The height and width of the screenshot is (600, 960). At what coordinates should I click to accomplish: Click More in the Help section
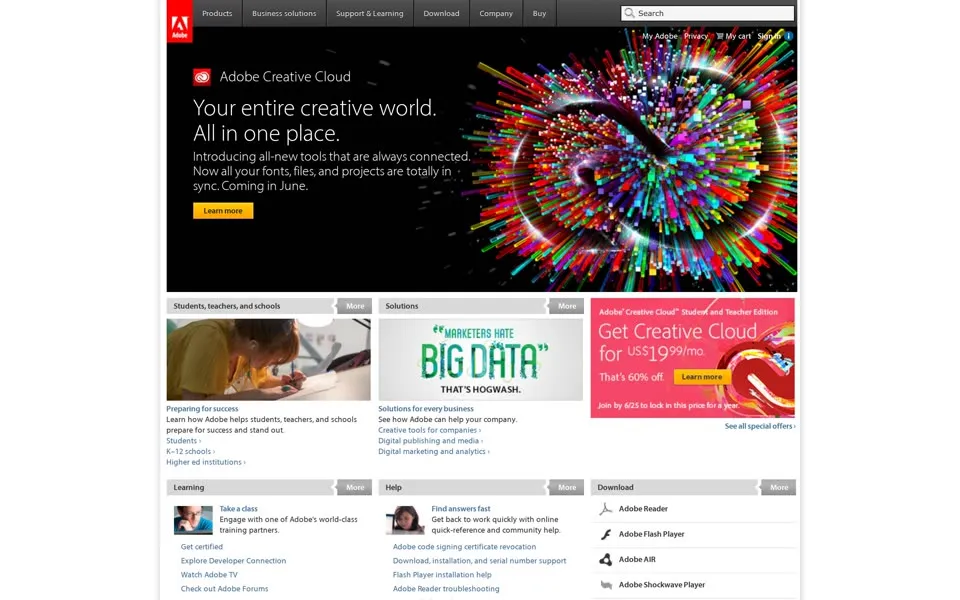(566, 487)
